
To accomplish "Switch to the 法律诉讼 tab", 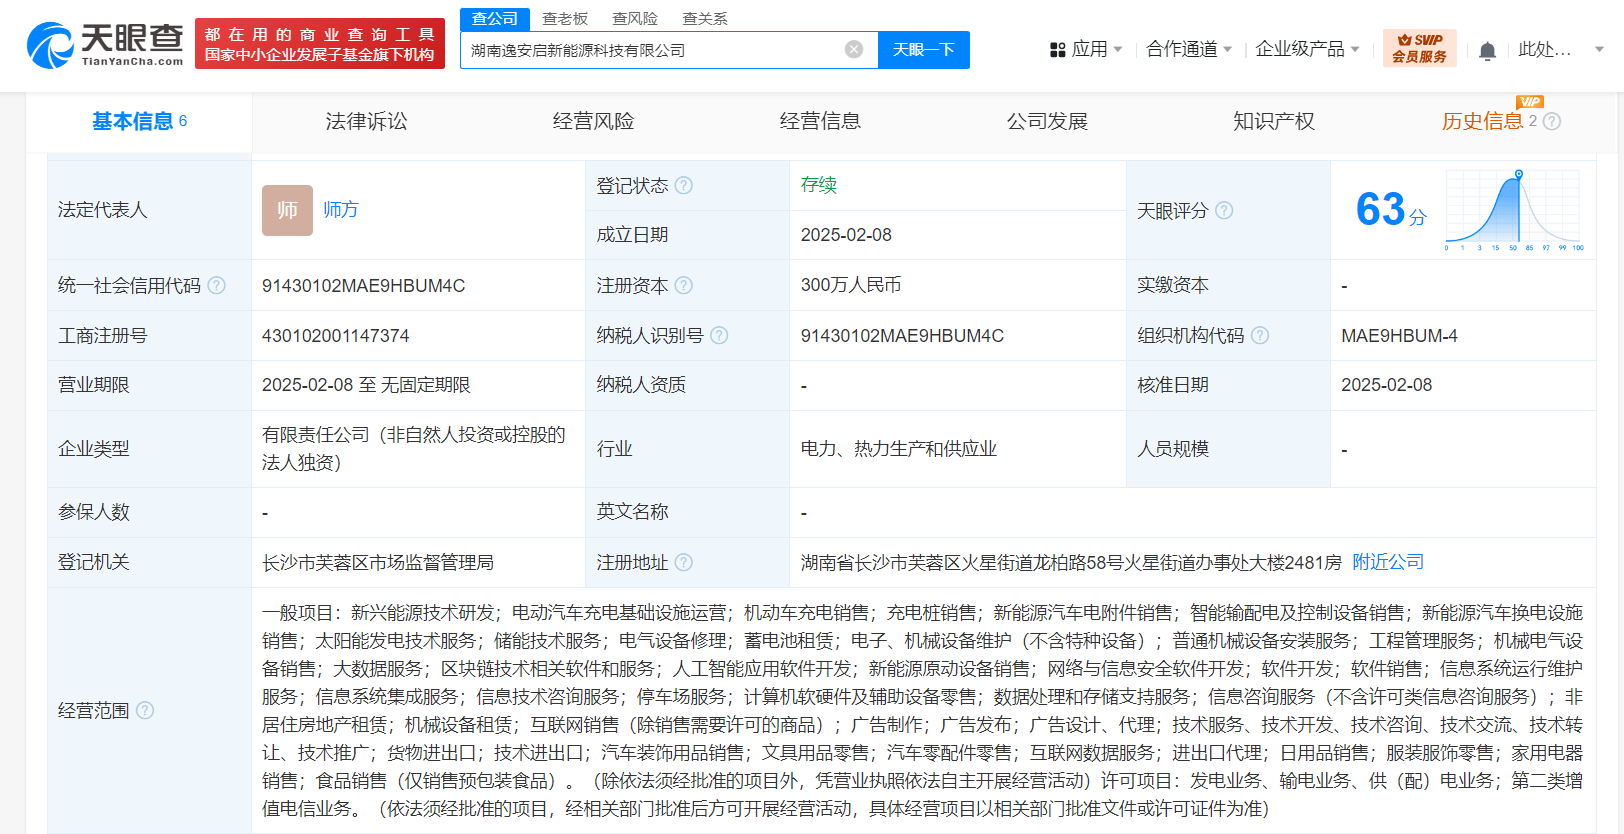I will click(x=366, y=122).
